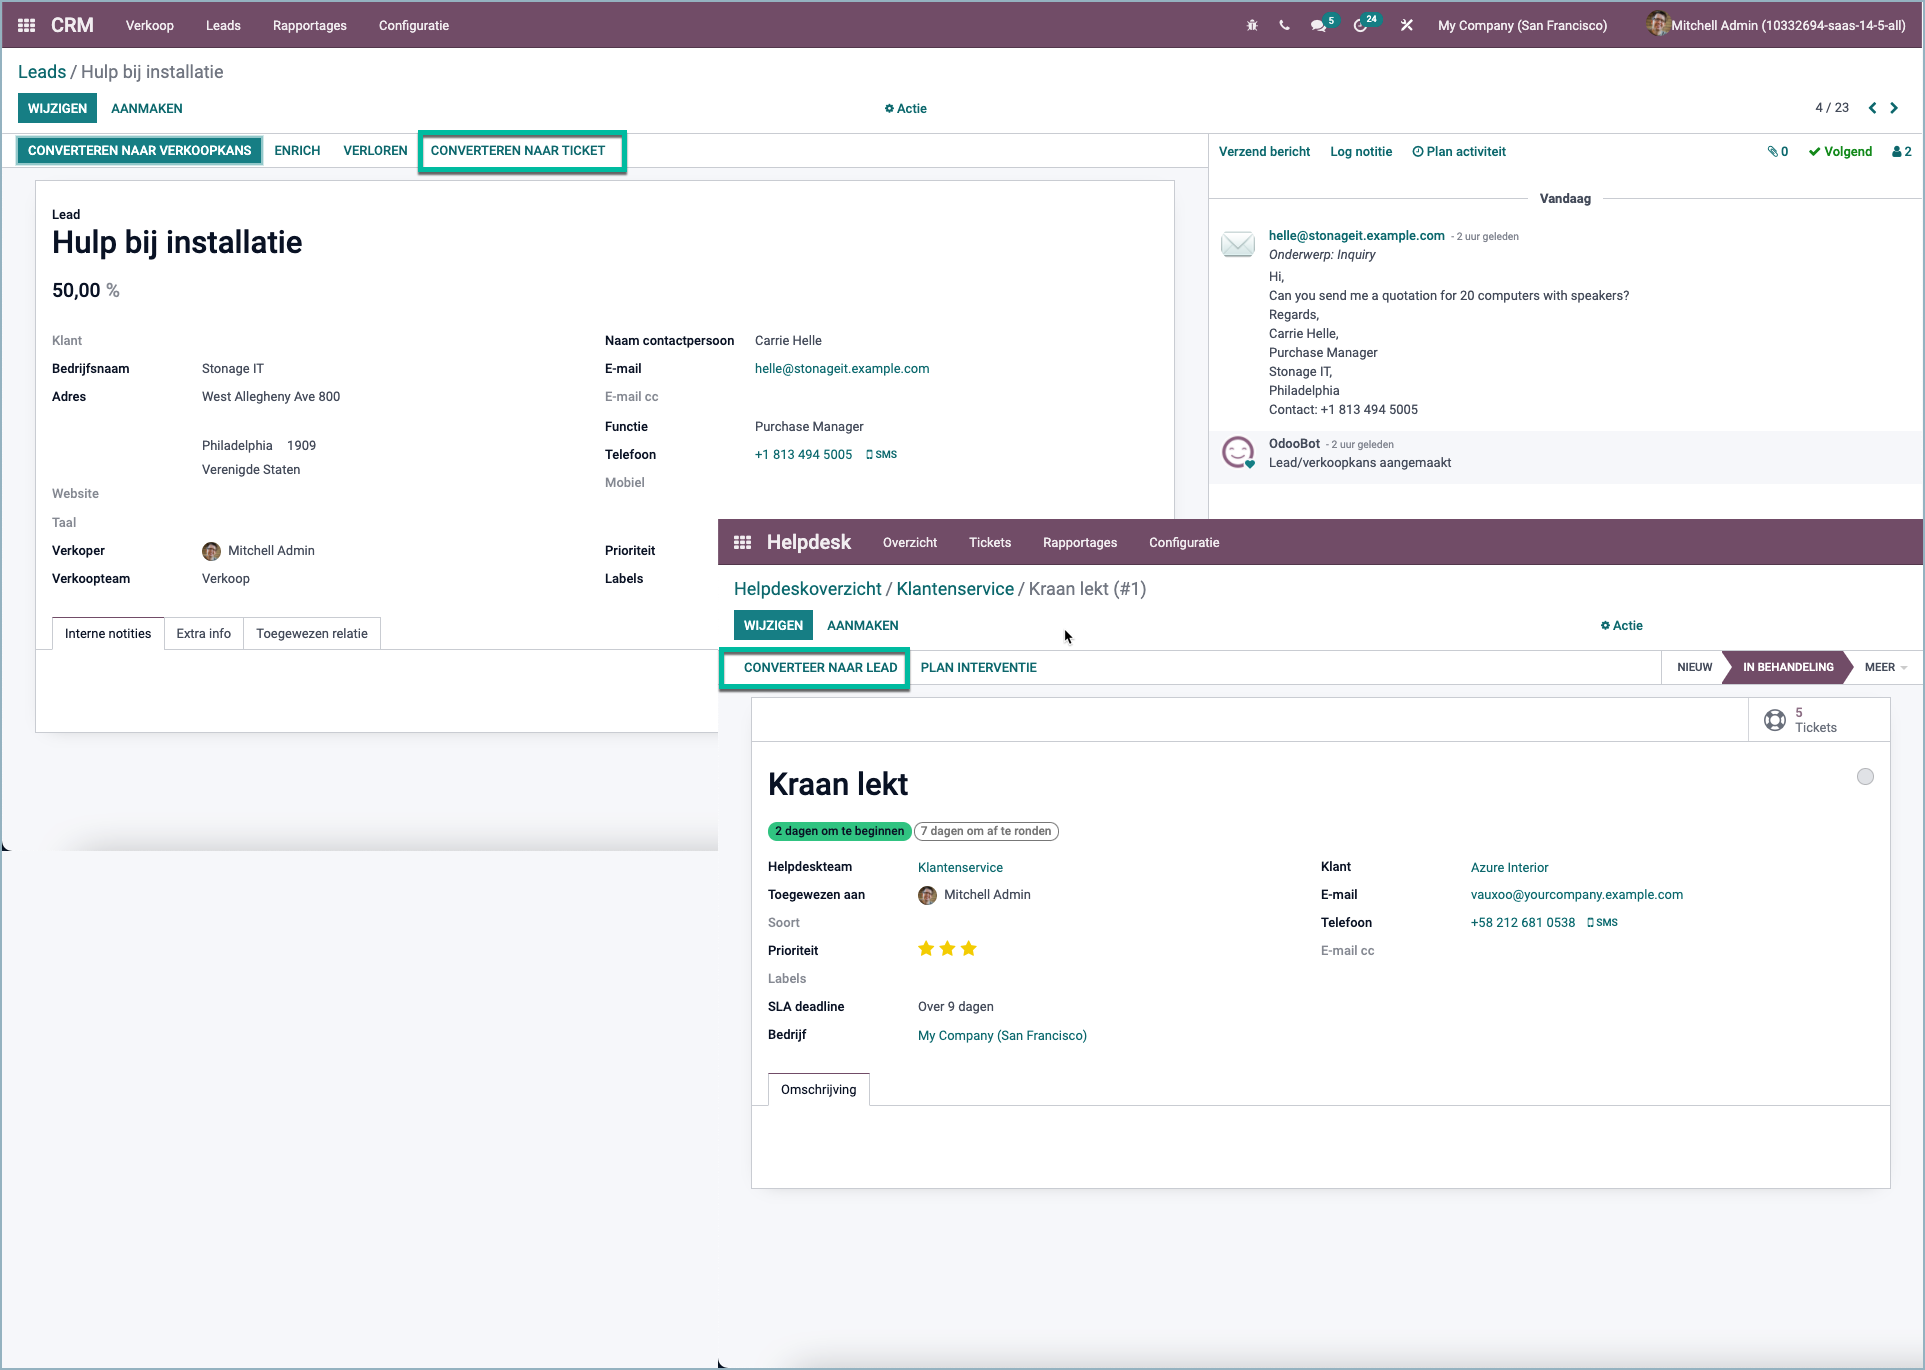Viewport: 1925px width, 1370px height.
Task: Open the phone call icon in topbar
Action: (1283, 25)
